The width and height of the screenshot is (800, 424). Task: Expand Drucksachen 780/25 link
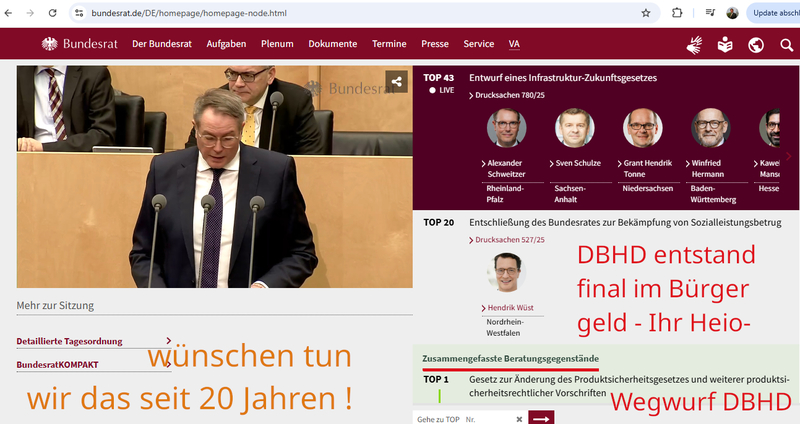point(506,95)
